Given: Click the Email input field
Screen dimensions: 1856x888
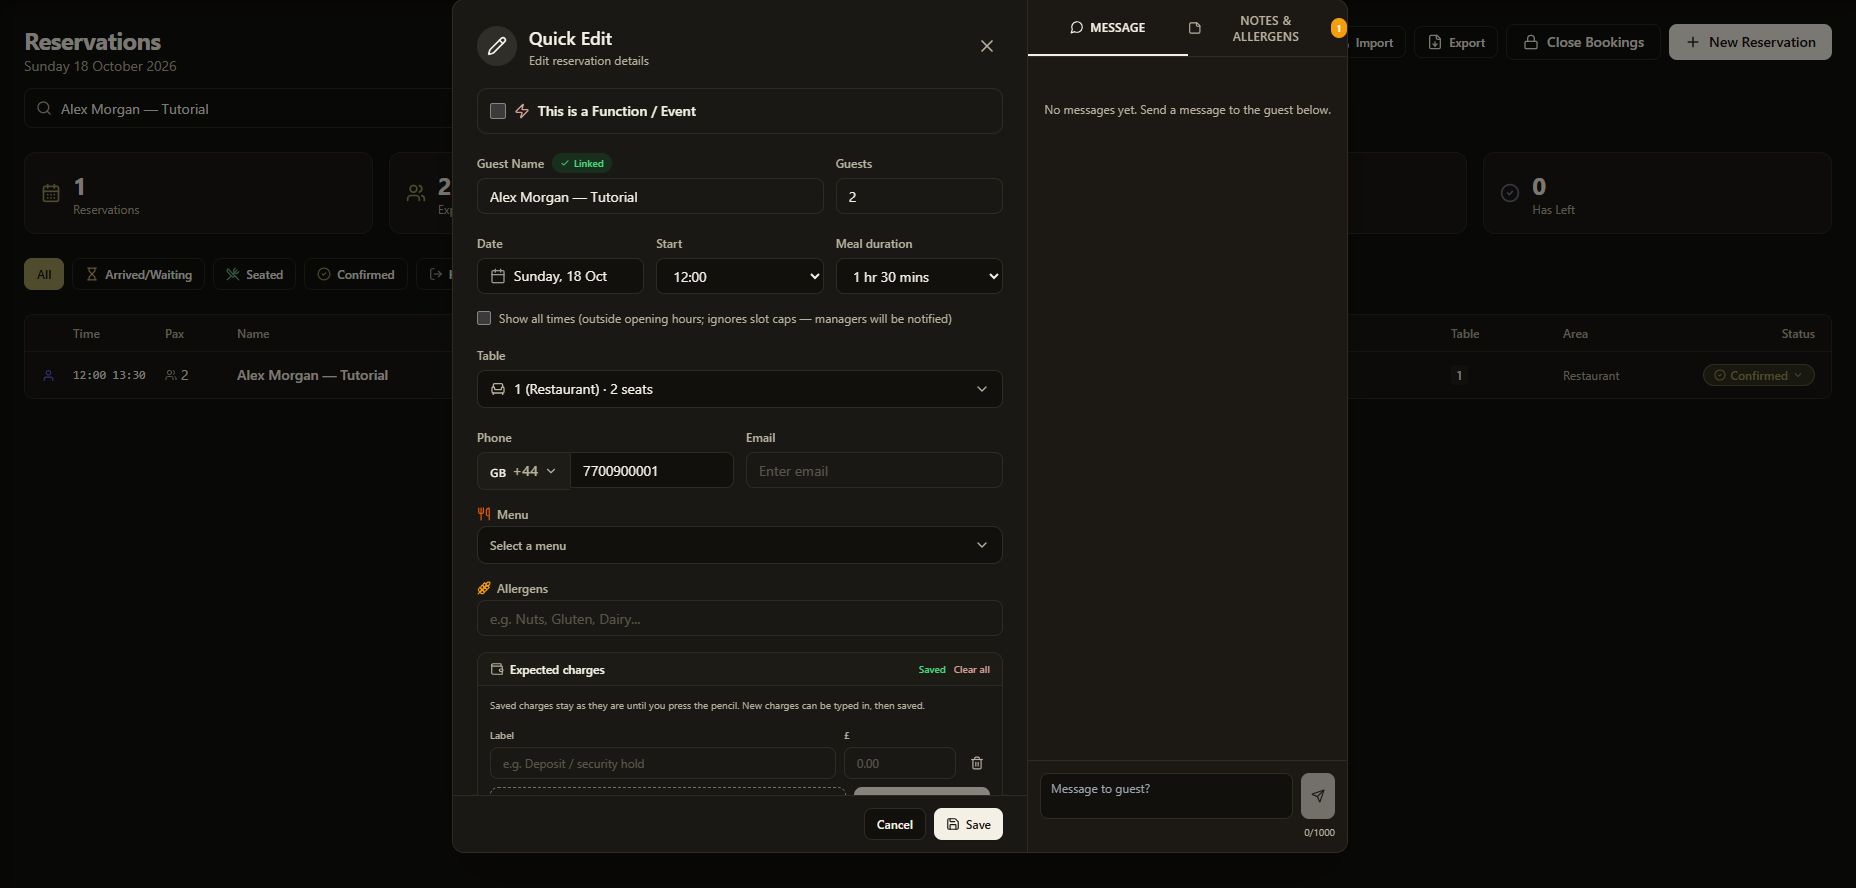Looking at the screenshot, I should (874, 470).
